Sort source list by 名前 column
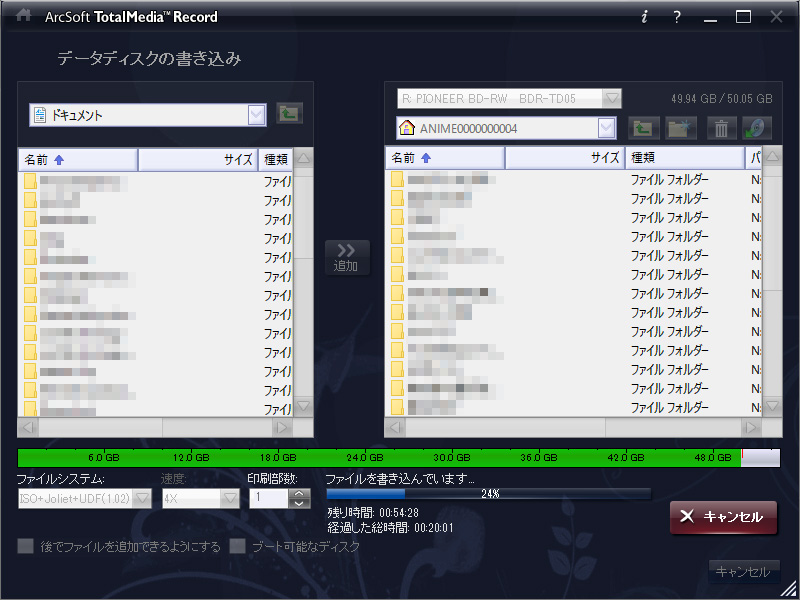 [78, 160]
